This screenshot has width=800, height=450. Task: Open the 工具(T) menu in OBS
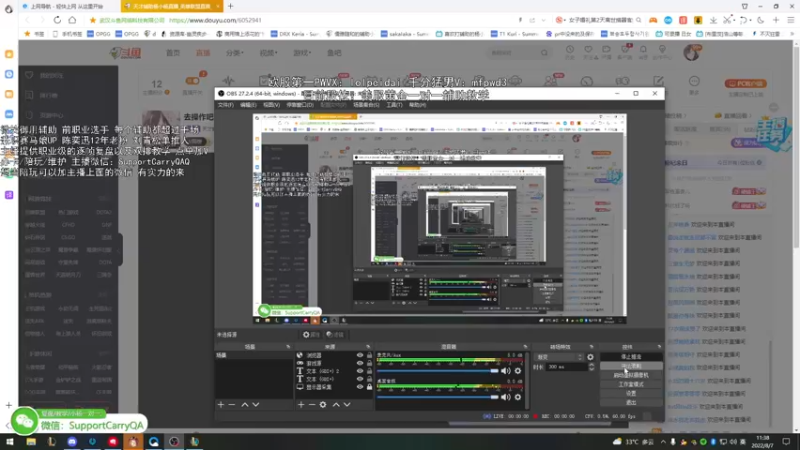pos(394,105)
